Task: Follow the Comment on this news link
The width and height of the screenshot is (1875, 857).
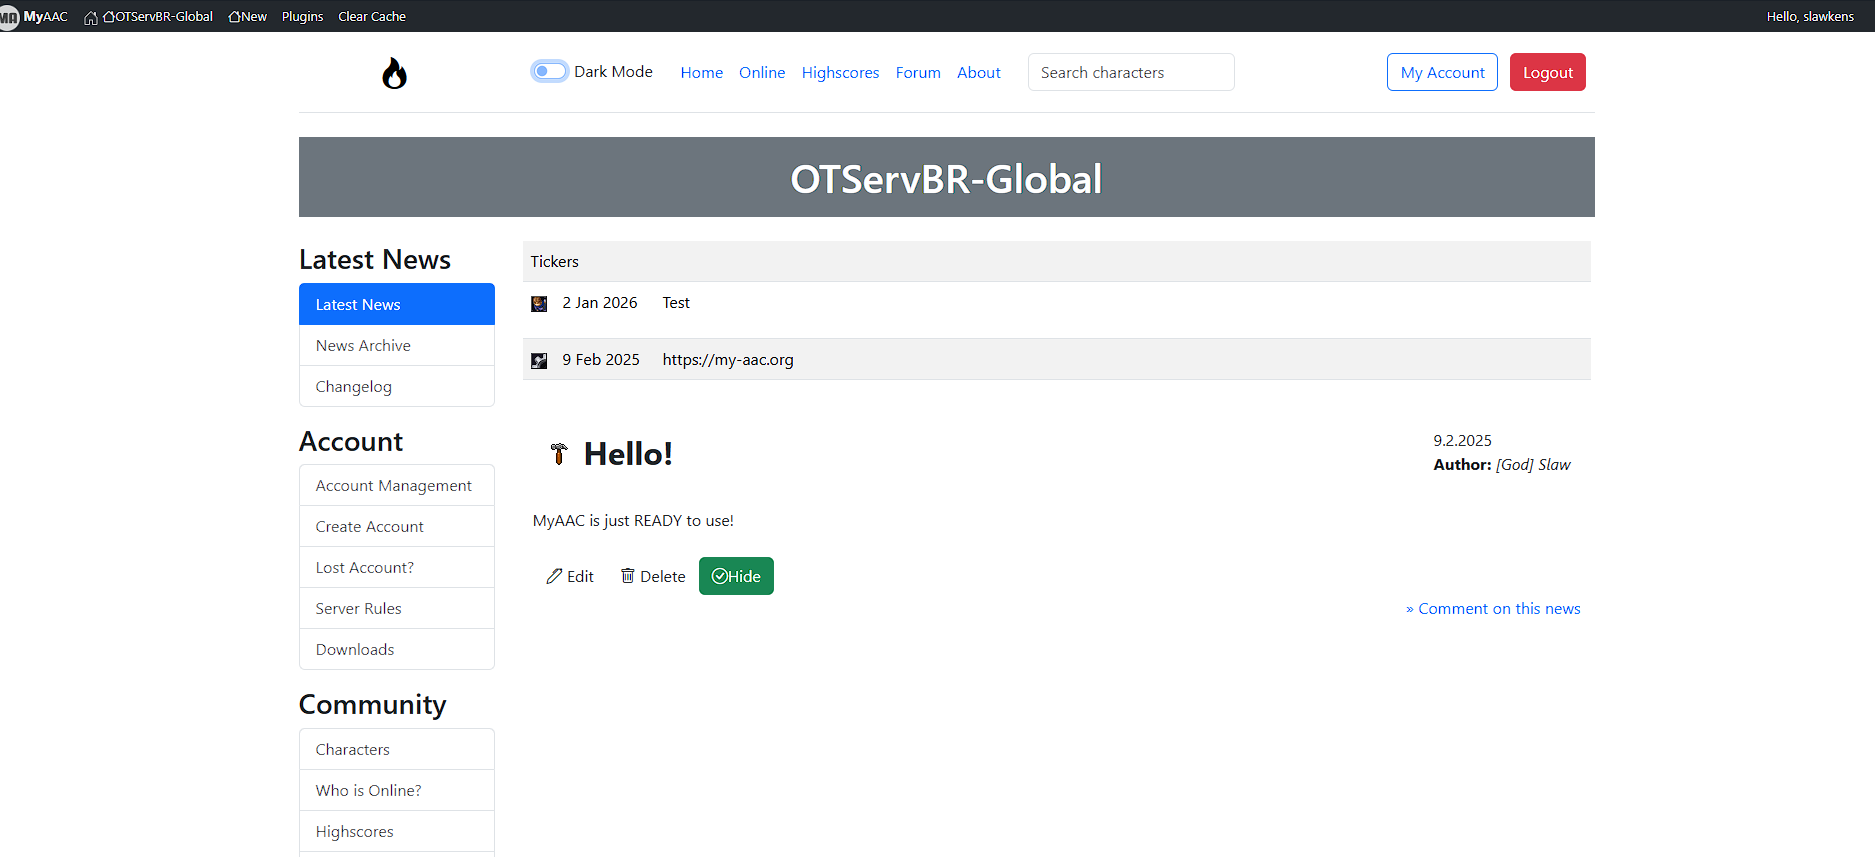Action: click(x=1493, y=609)
